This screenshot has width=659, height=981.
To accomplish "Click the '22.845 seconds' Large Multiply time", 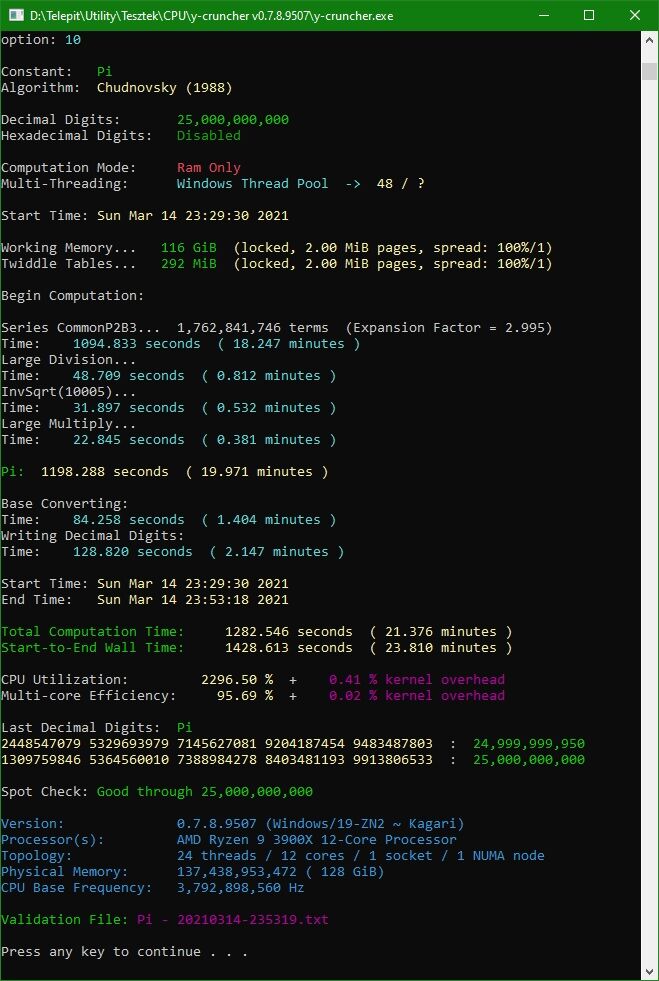I will [128, 440].
